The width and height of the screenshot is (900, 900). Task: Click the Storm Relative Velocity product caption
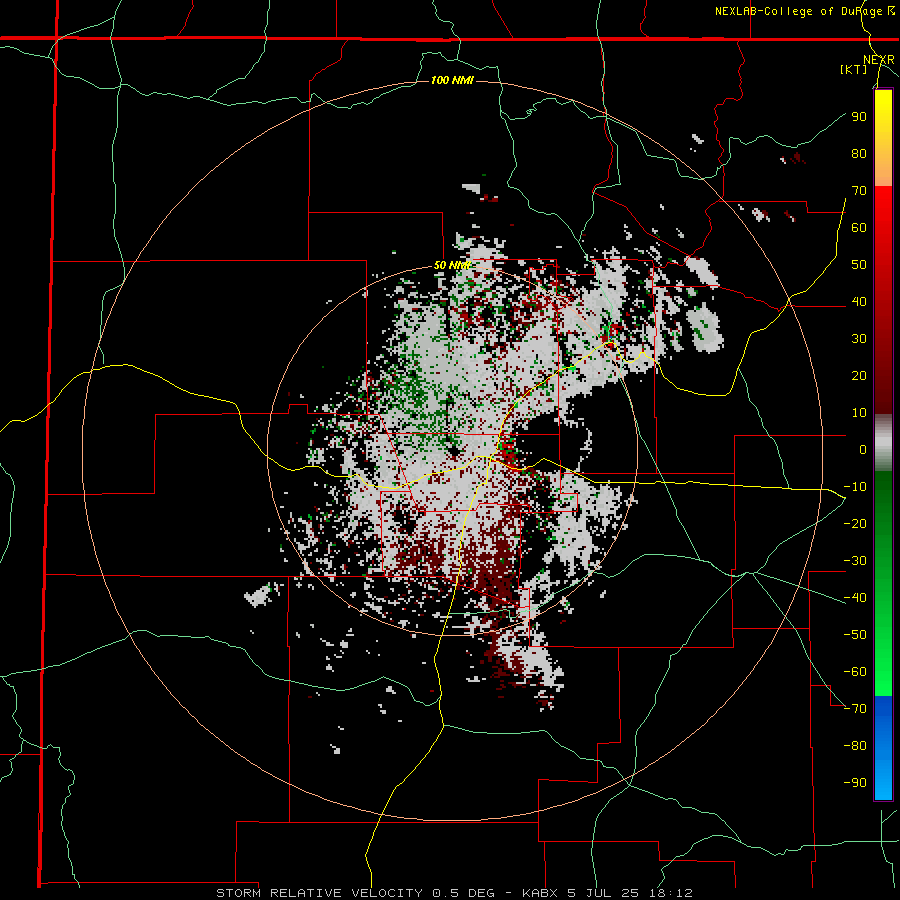454,893
